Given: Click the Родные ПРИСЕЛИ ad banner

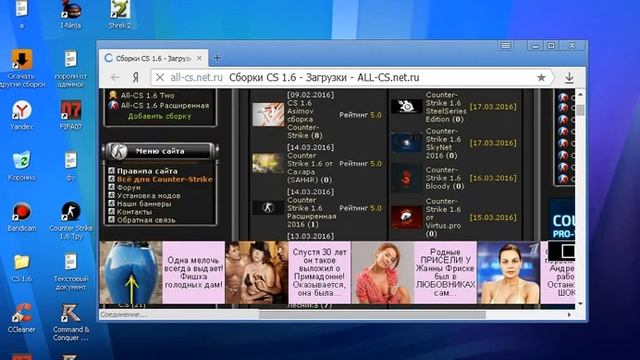Looking at the screenshot, I should tap(414, 272).
